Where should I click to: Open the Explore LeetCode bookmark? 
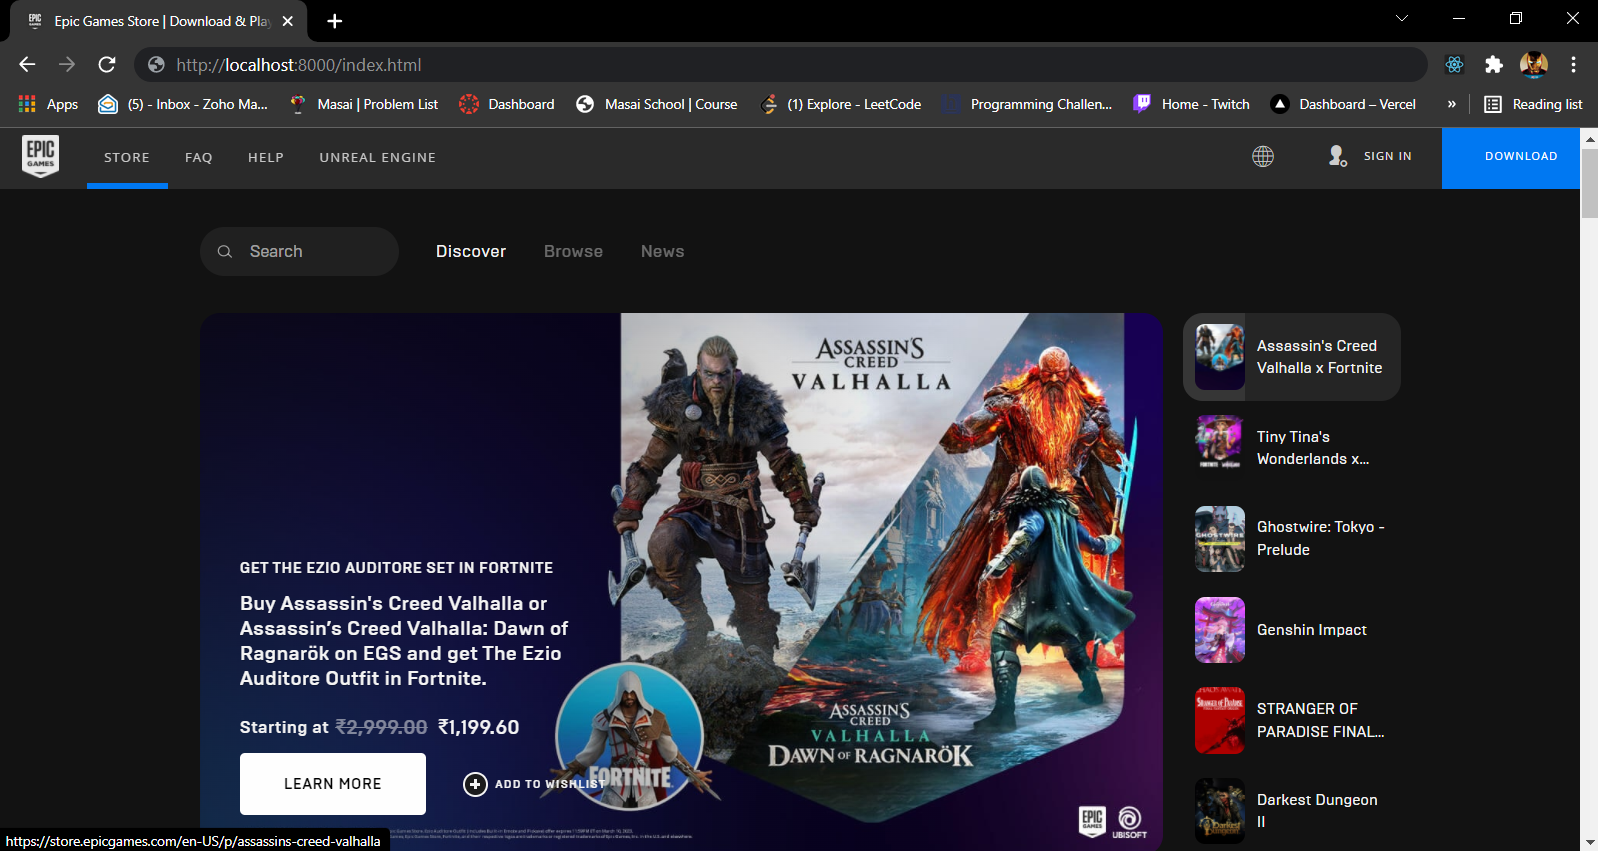(x=841, y=104)
